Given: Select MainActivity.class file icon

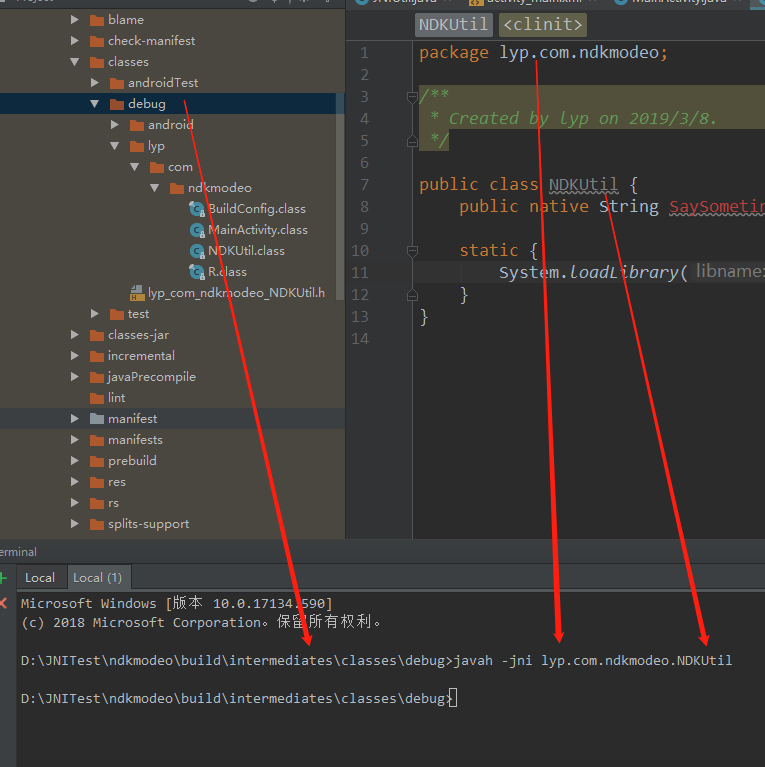Looking at the screenshot, I should tap(197, 230).
